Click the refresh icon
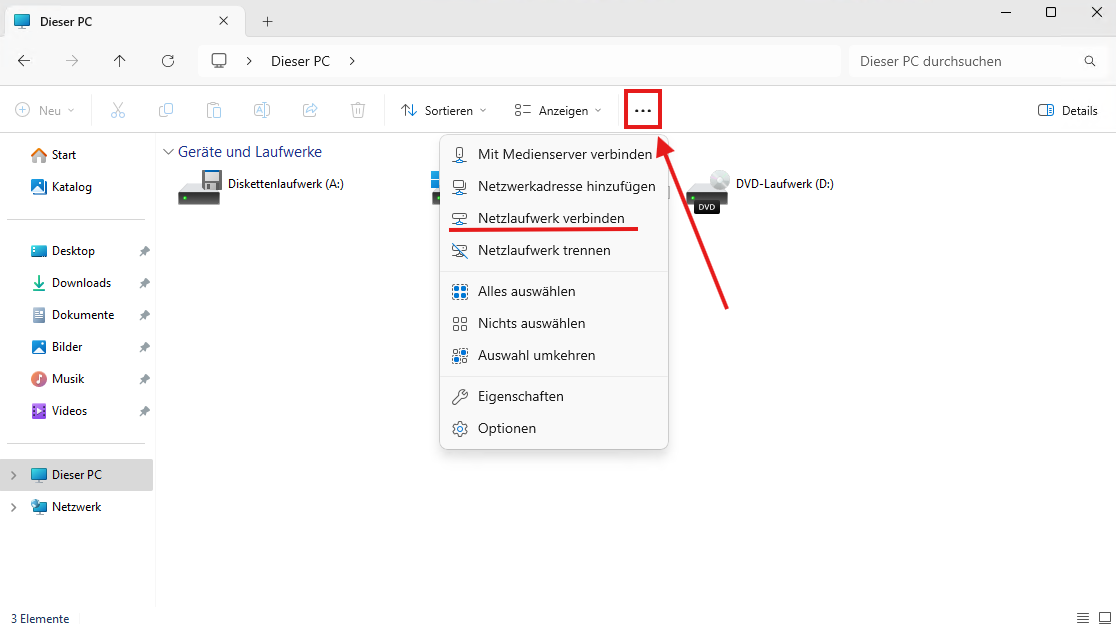 (x=168, y=61)
